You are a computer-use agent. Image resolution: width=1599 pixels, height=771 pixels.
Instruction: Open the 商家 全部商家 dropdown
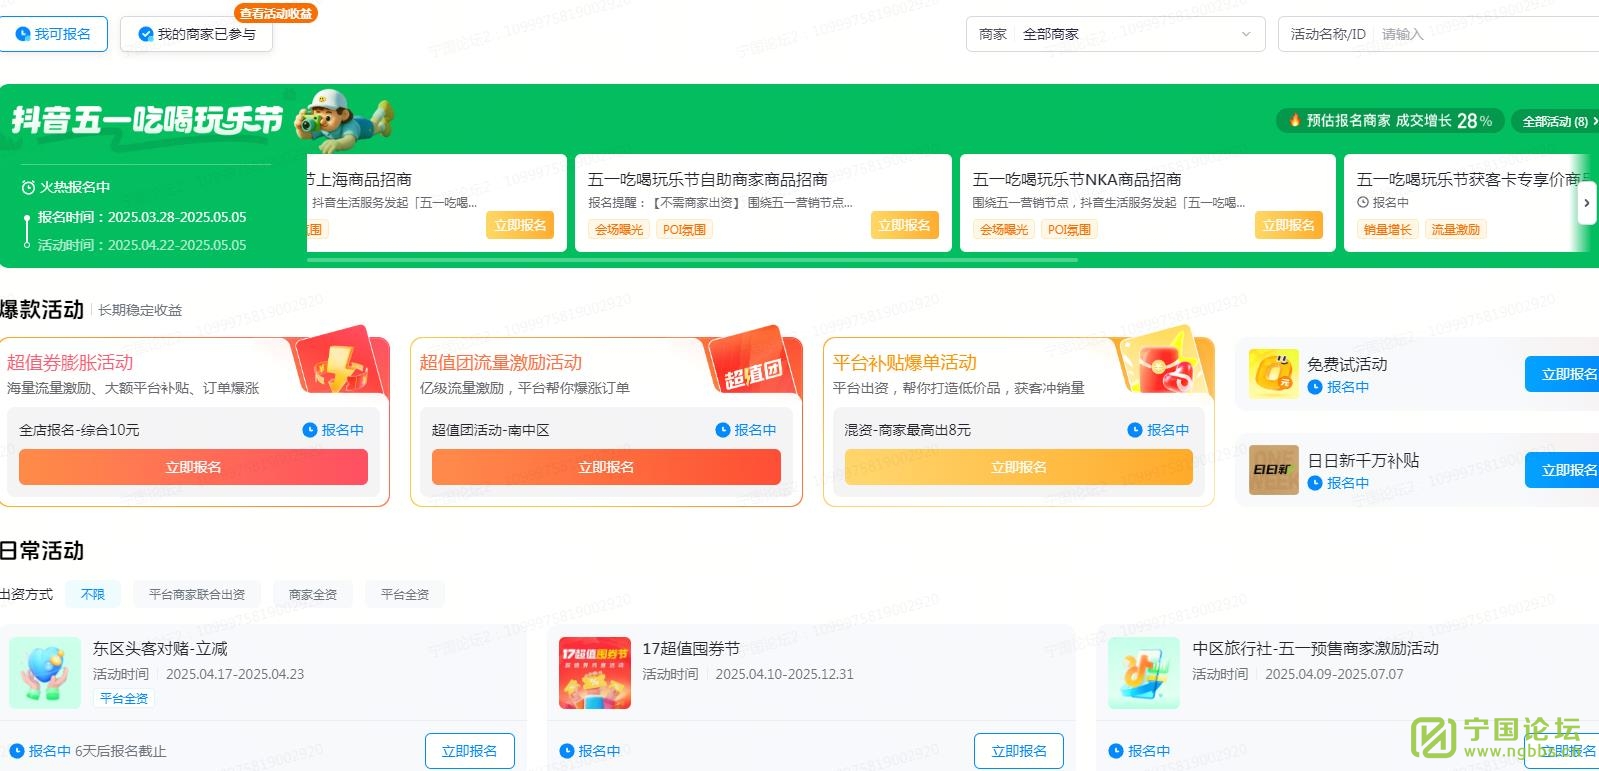coord(1115,34)
